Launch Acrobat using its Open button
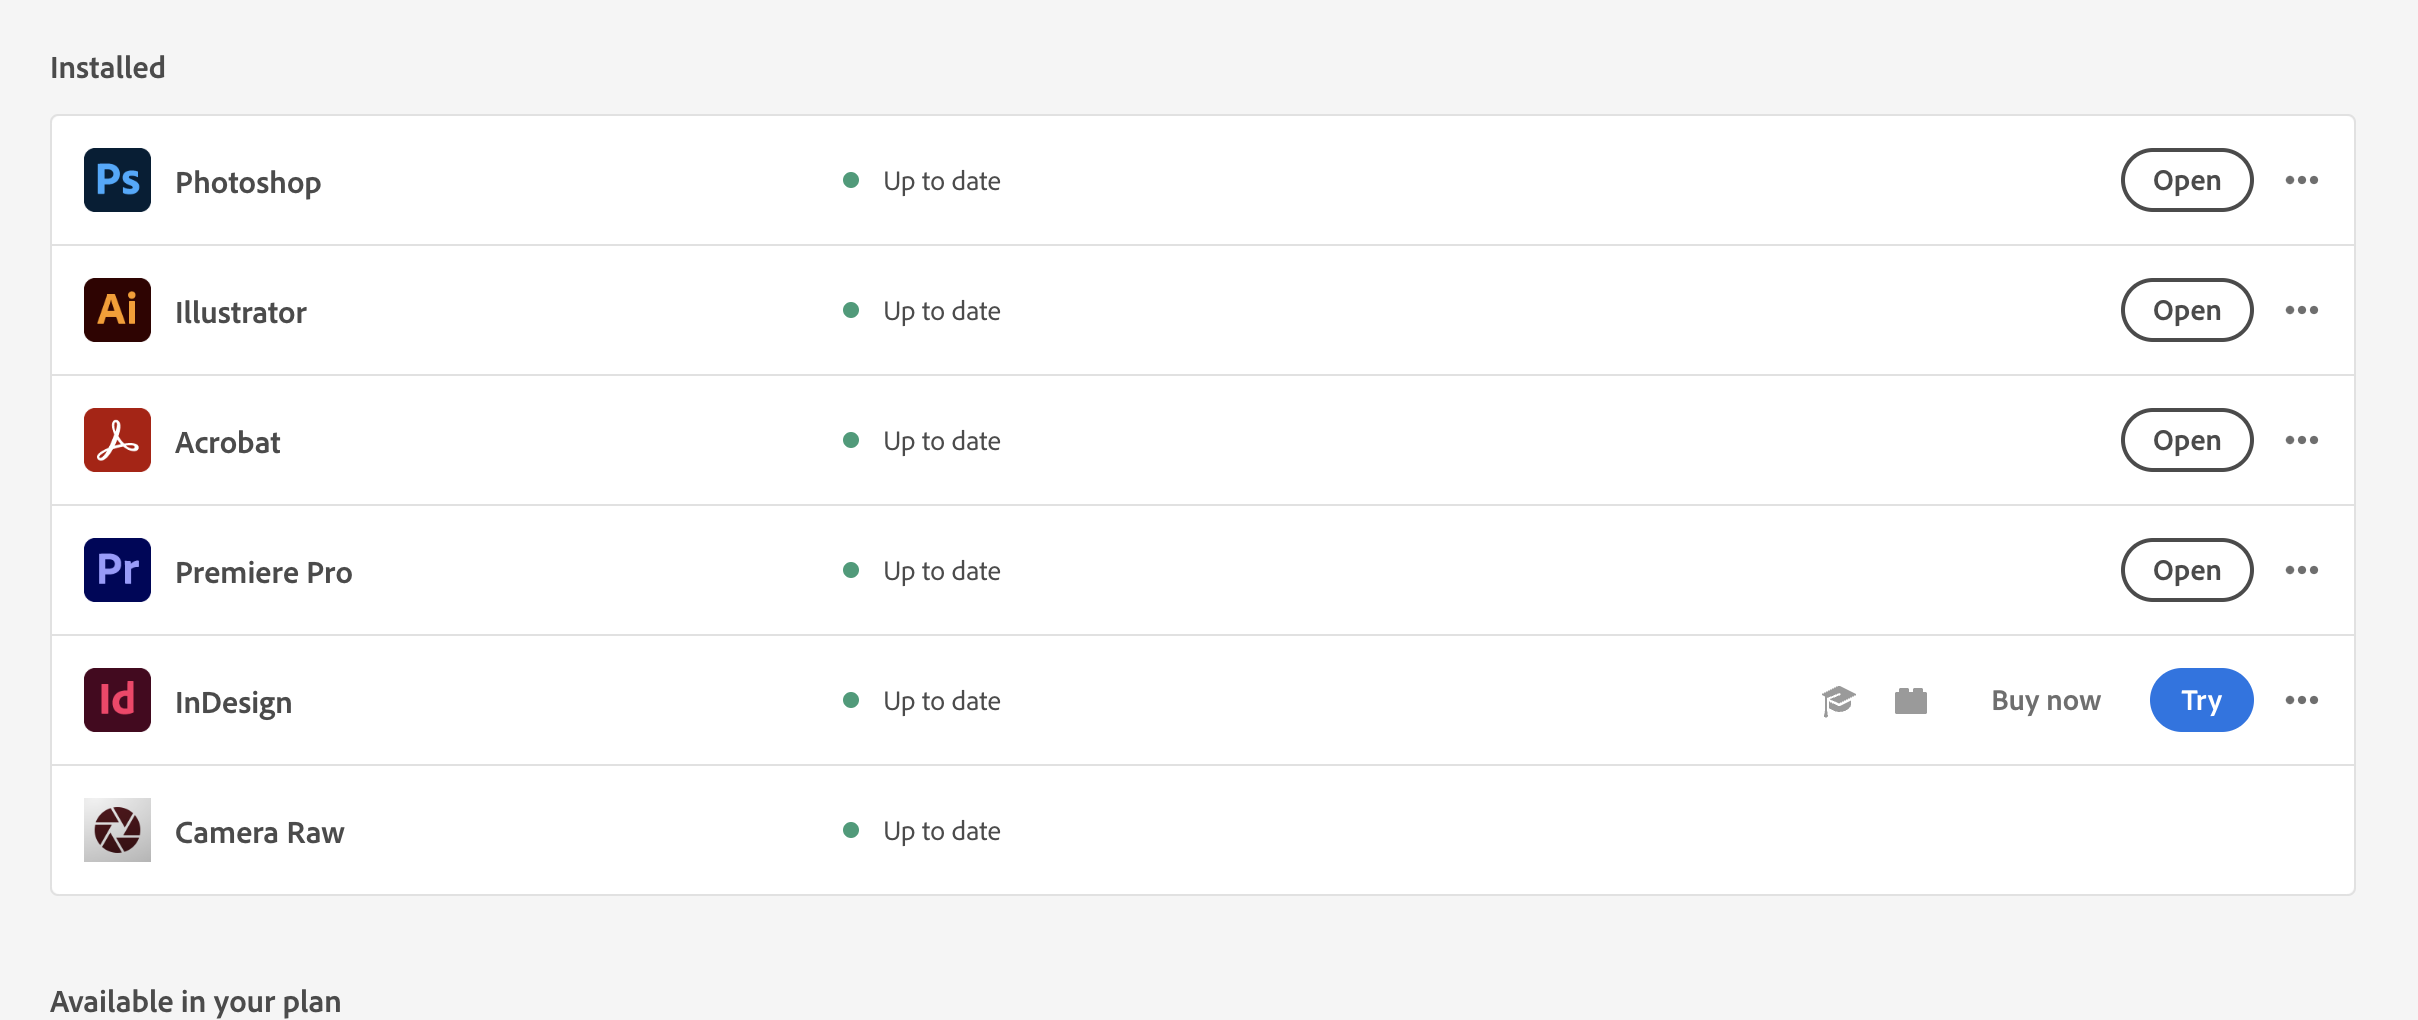The height and width of the screenshot is (1020, 2418). [2186, 440]
